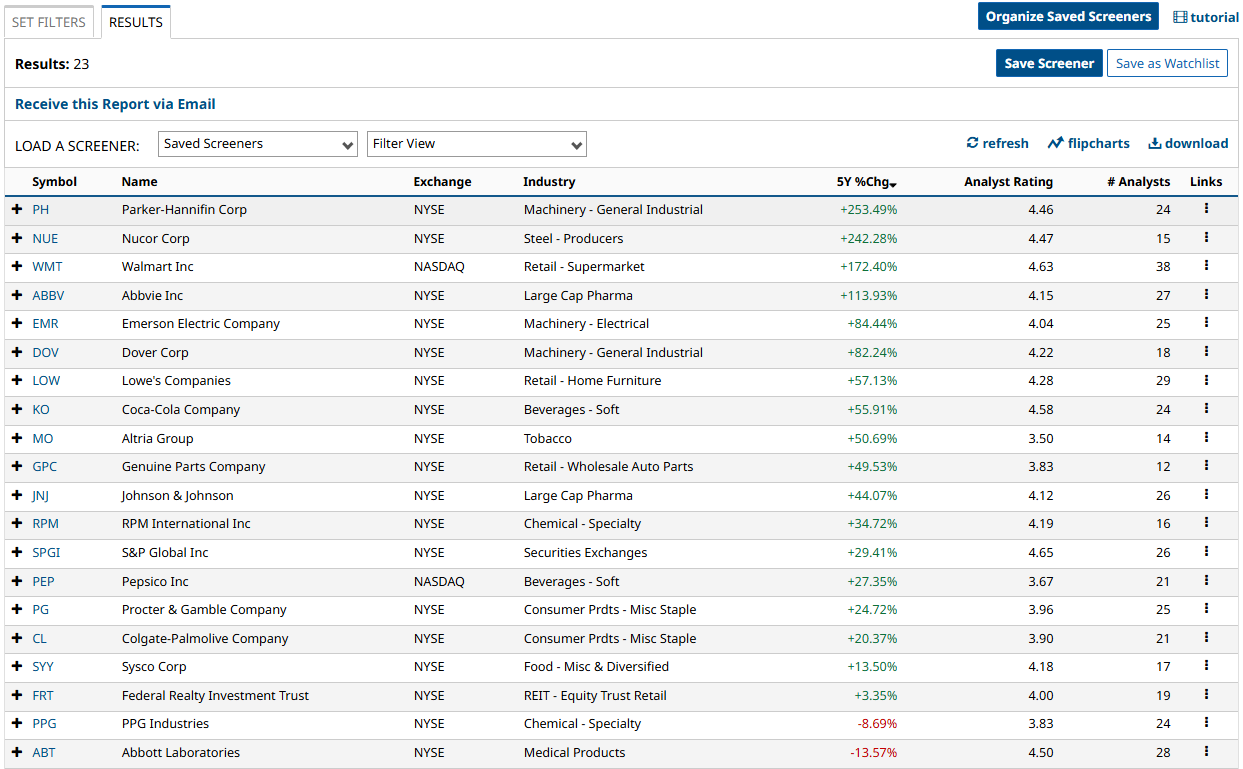The width and height of the screenshot is (1243, 769).
Task: Click the download icon
Action: (x=1154, y=143)
